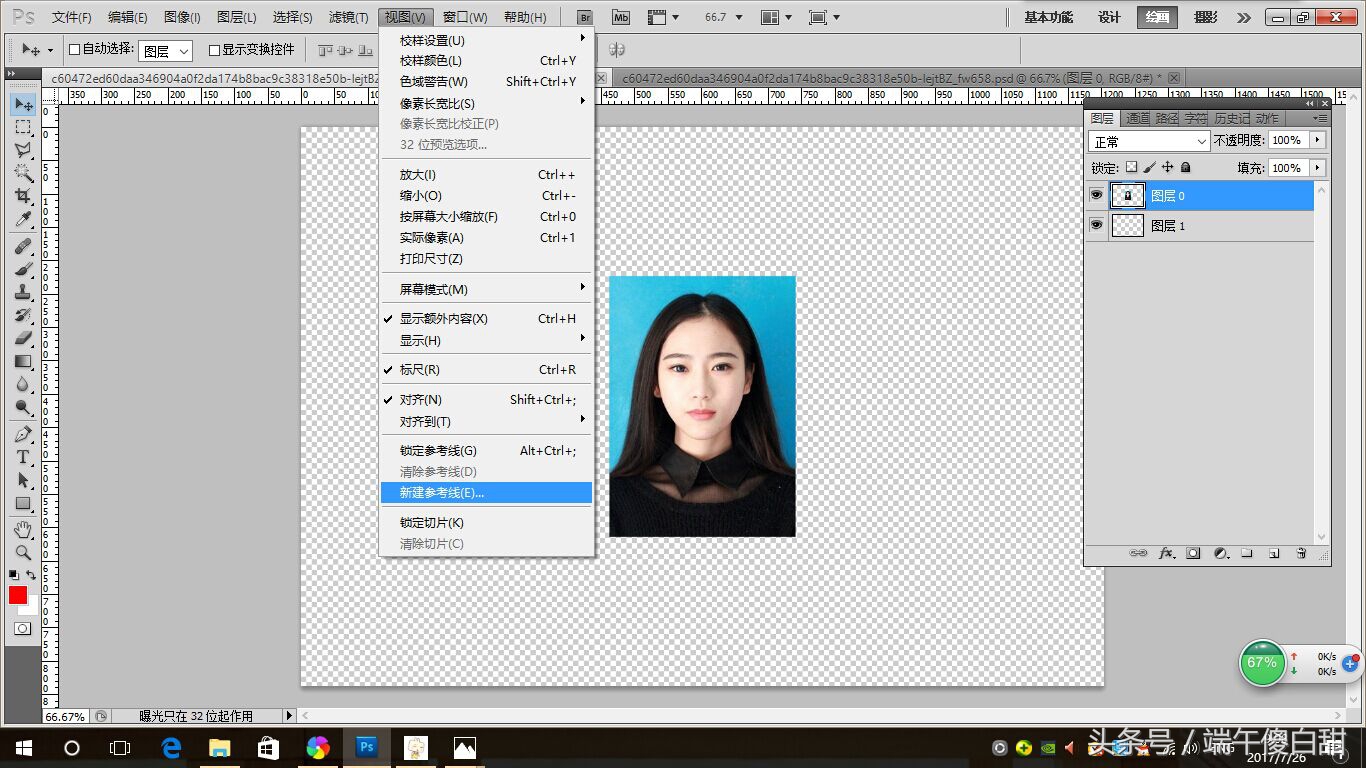Select the Type tool
1366x768 pixels.
point(22,455)
